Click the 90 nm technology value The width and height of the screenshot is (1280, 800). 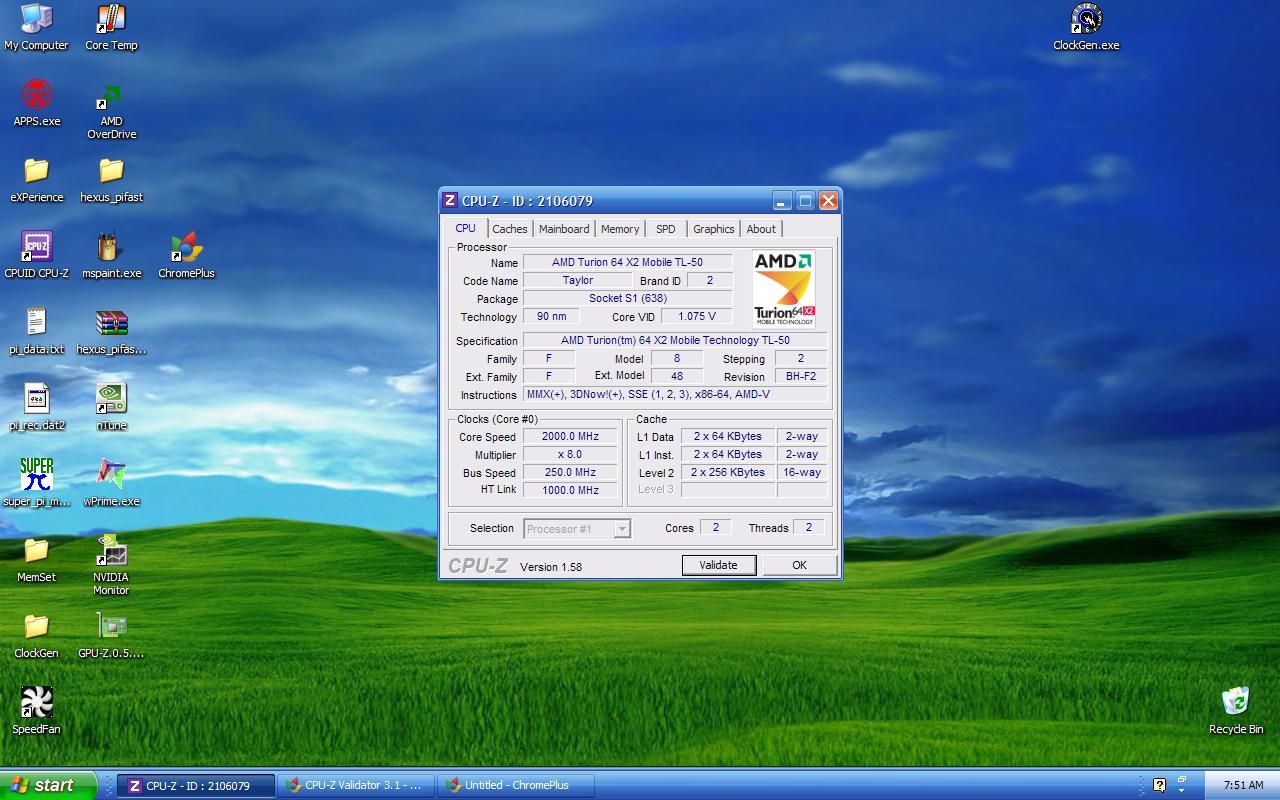point(551,316)
